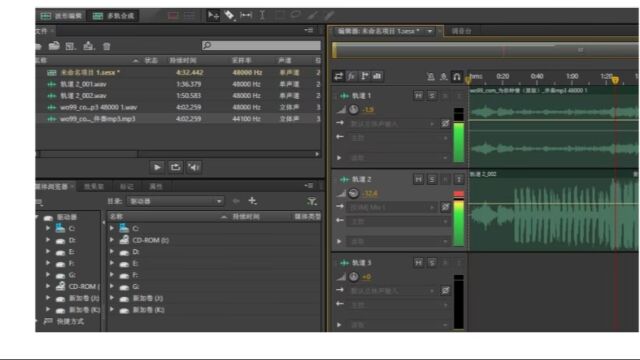Expand 新加卷 (K:) in right file list
Viewport: 640px width, 360px height.
click(112, 310)
